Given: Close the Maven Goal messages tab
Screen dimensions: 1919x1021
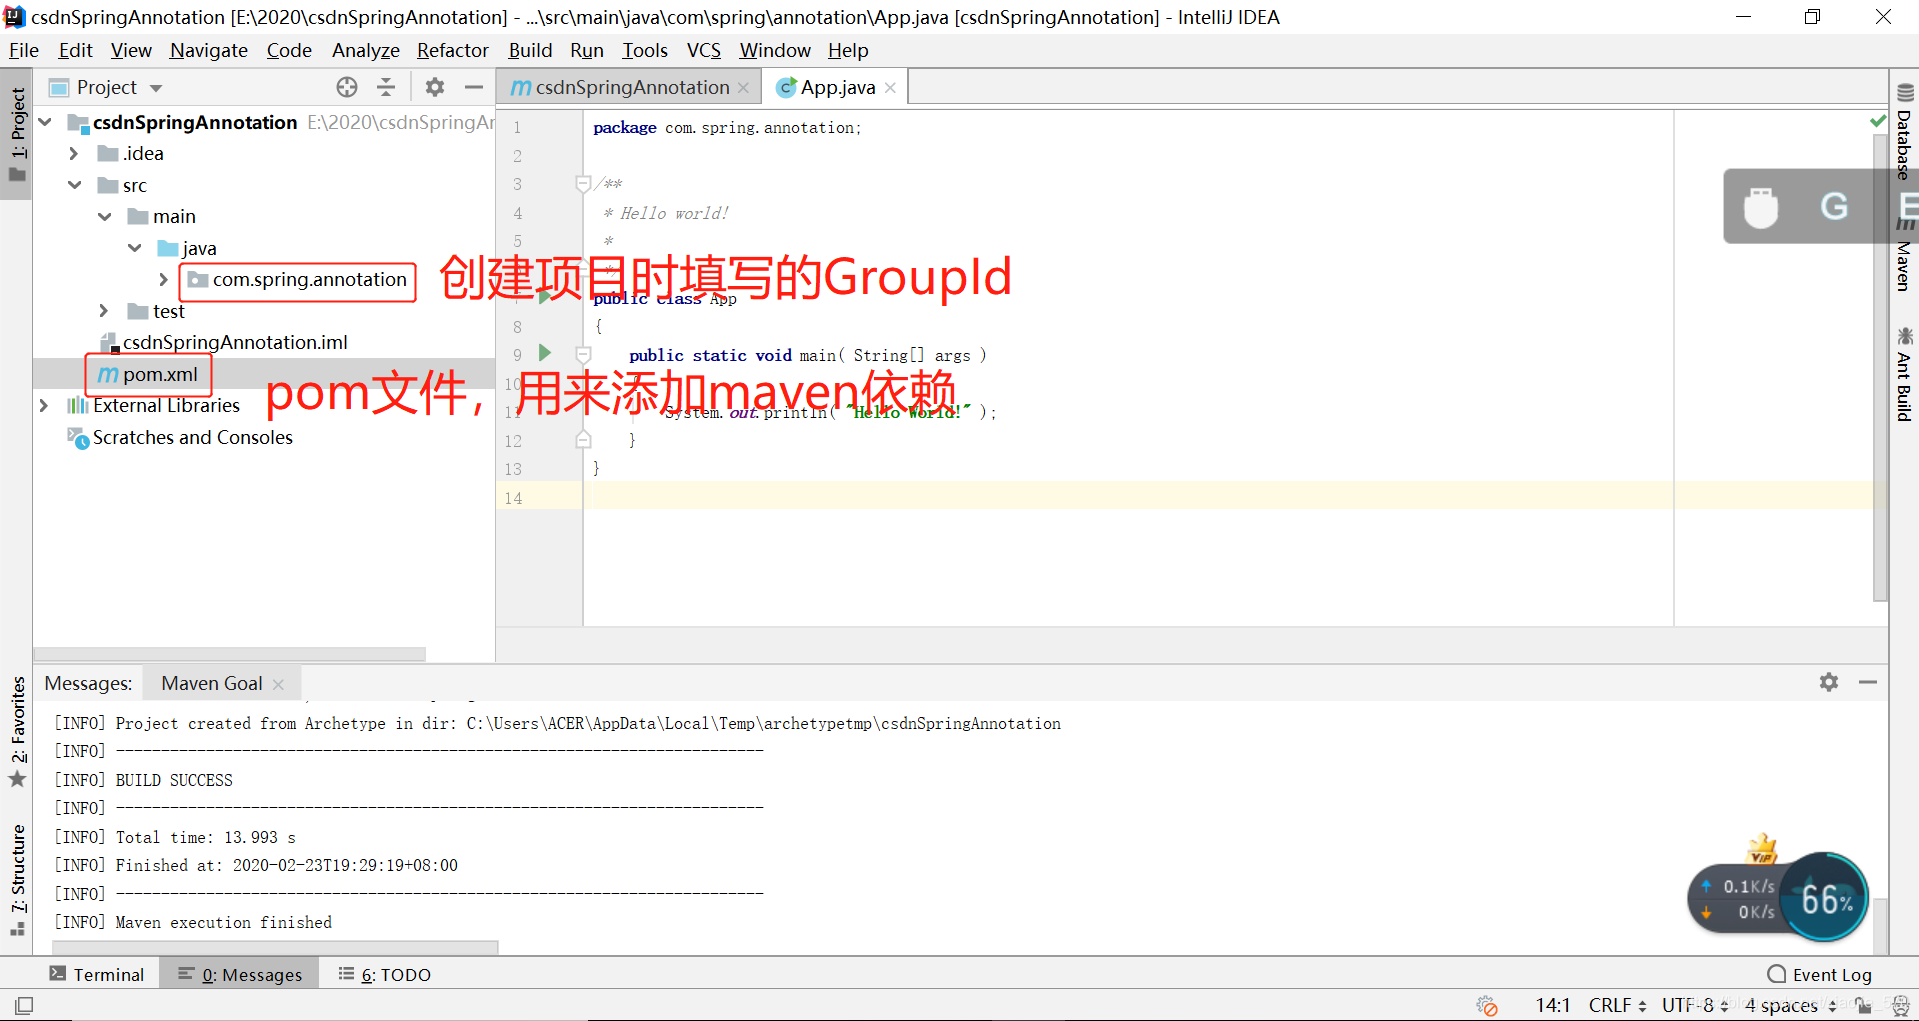Looking at the screenshot, I should coord(278,684).
